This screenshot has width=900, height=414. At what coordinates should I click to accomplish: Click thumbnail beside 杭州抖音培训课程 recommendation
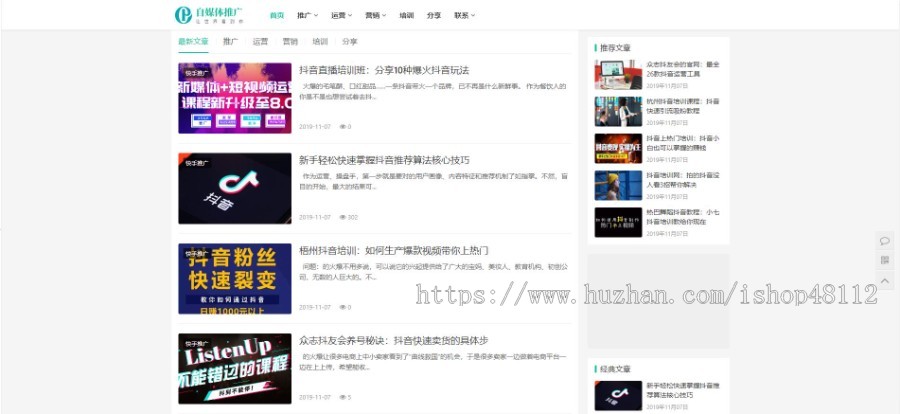(x=618, y=111)
